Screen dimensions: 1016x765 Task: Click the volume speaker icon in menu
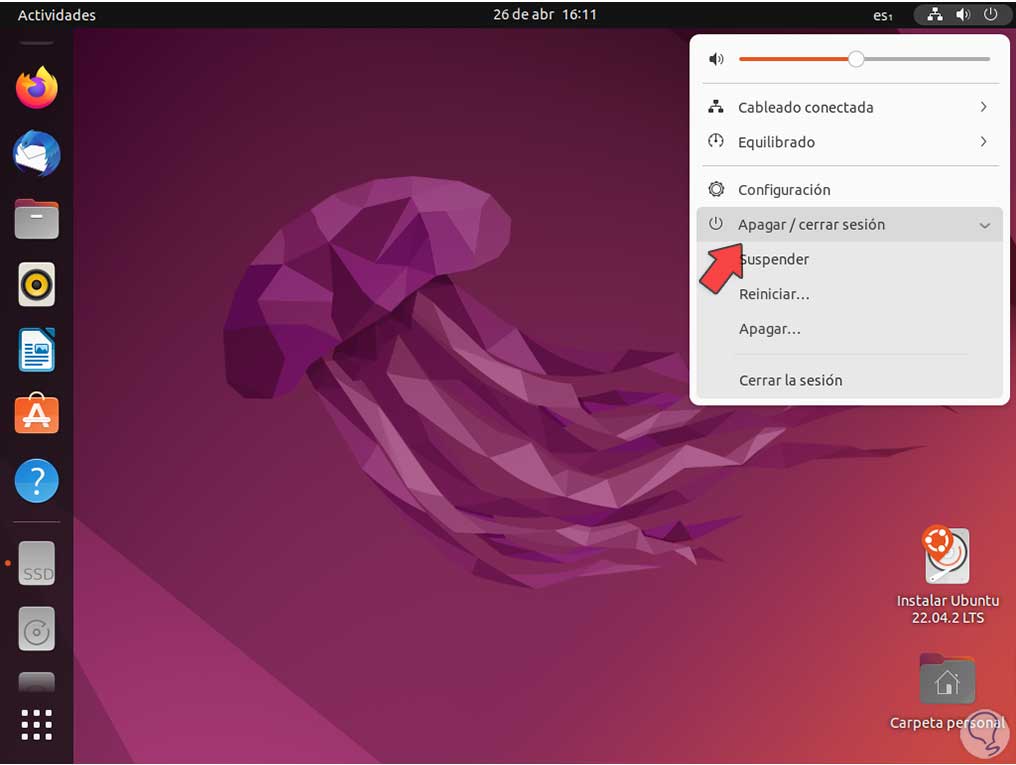pyautogui.click(x=716, y=59)
